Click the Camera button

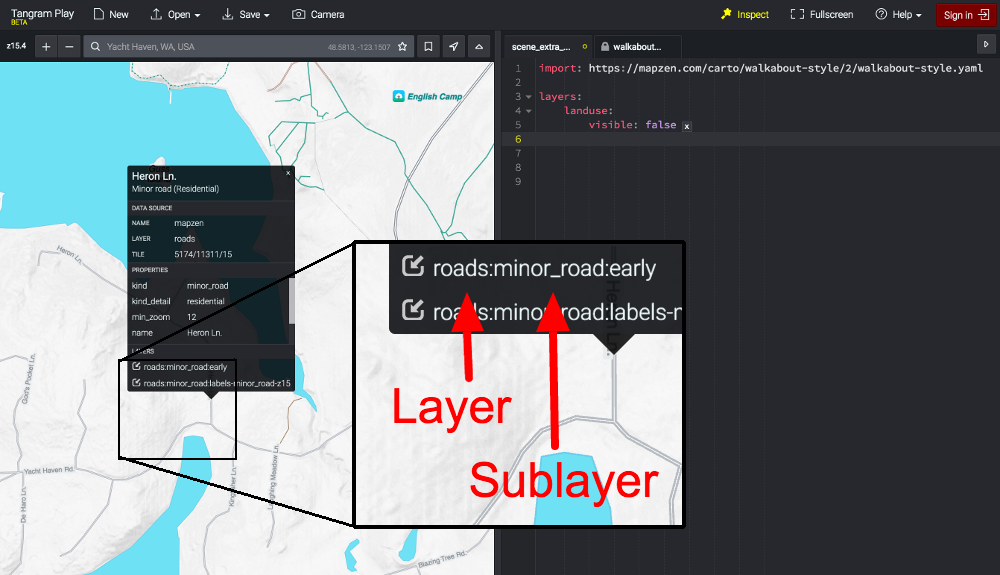318,14
